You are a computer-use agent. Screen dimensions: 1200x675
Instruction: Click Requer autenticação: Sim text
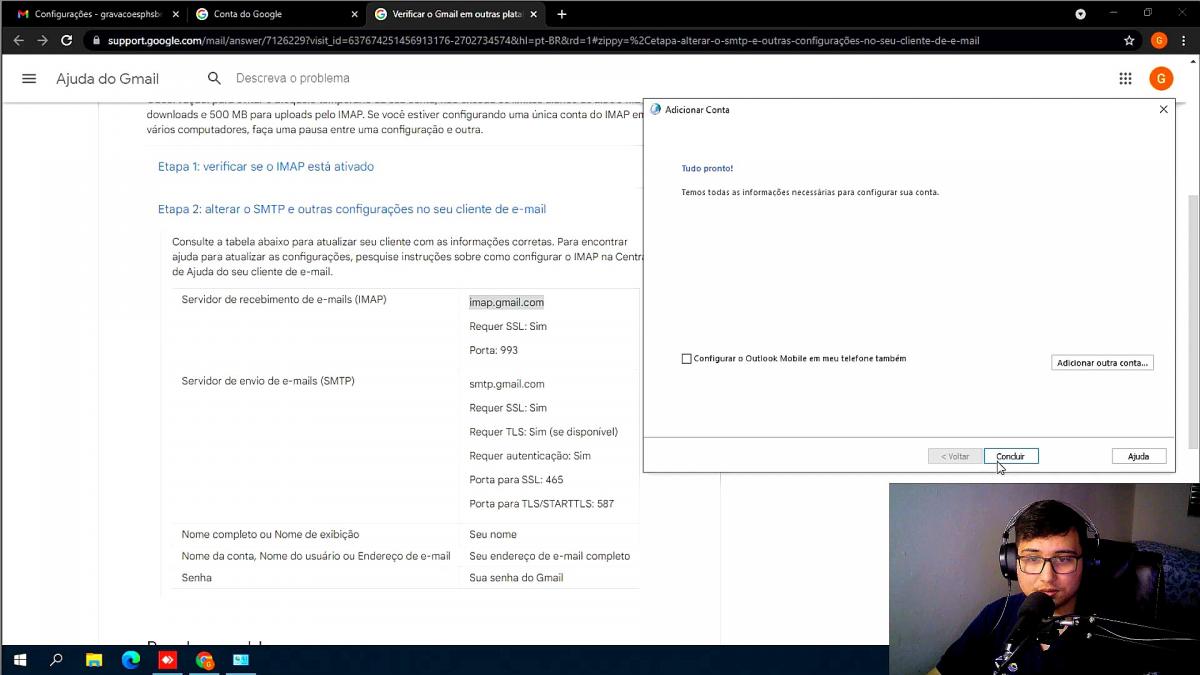[530, 456]
